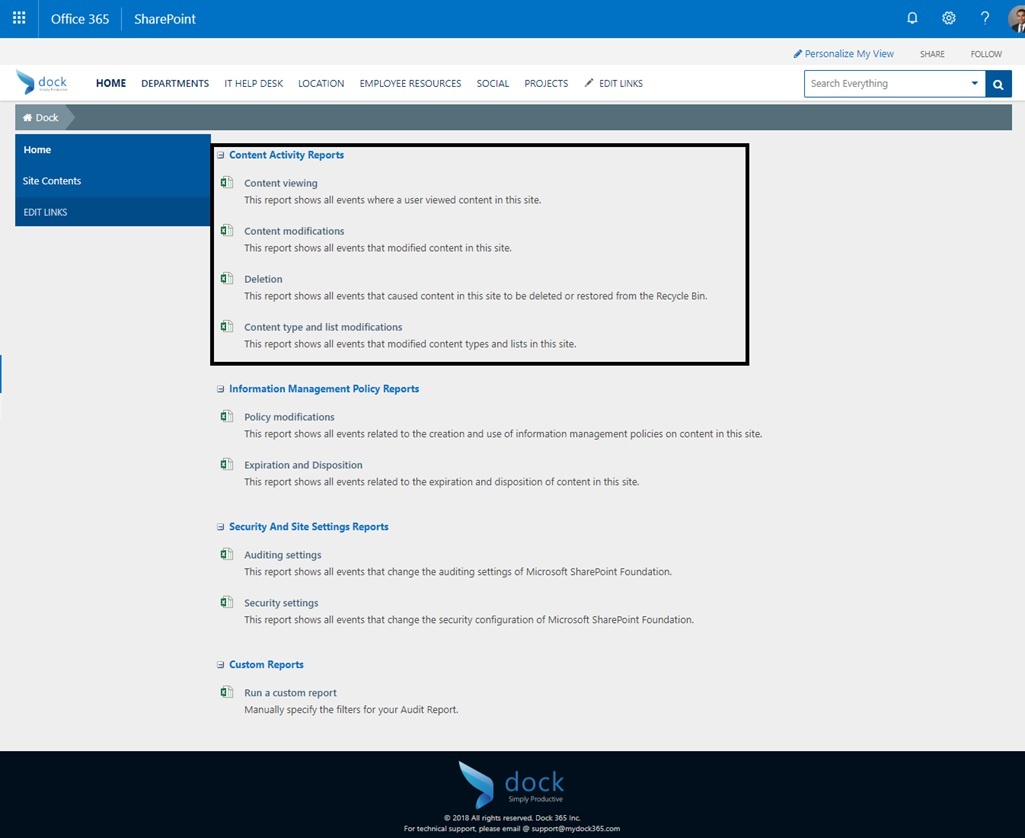The width and height of the screenshot is (1025, 838).
Task: Open the Office 365 app launcher
Action: pos(18,17)
